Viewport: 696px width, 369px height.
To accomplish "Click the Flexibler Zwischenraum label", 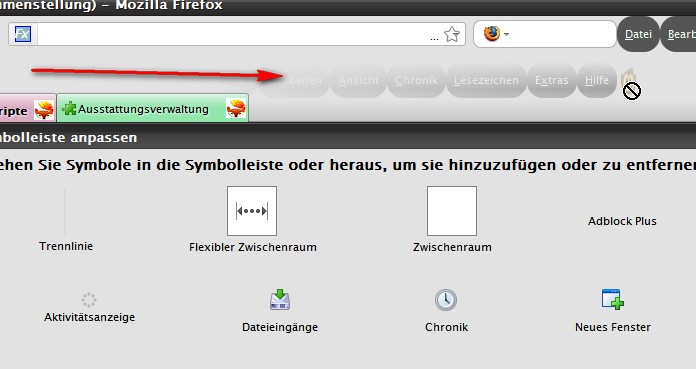I will (253, 247).
